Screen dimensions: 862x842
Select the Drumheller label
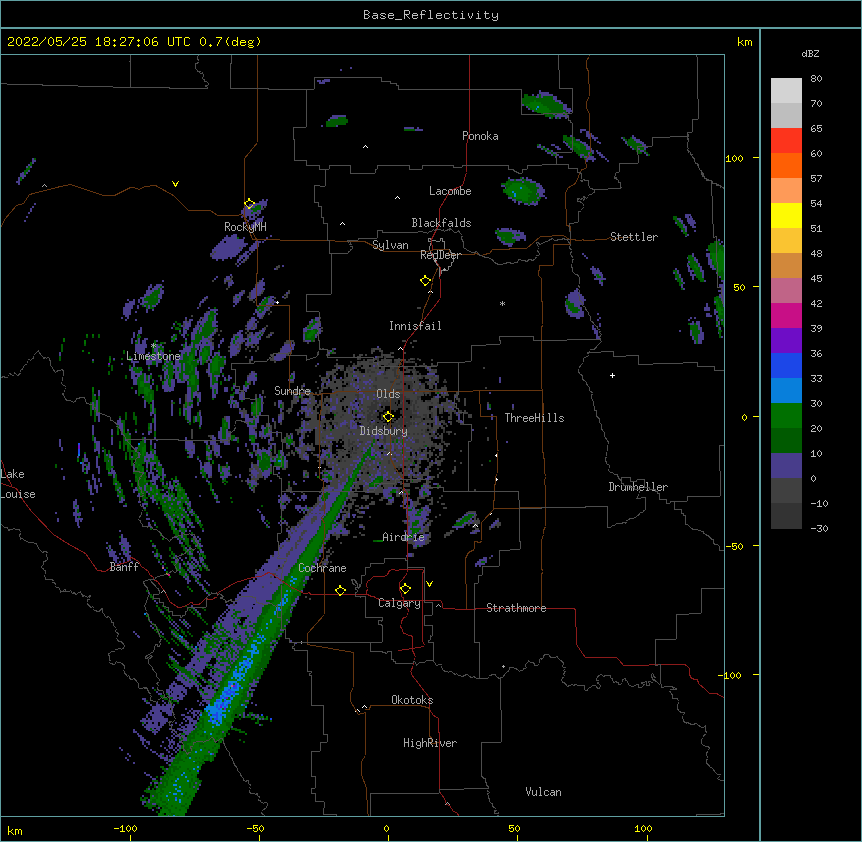(x=638, y=487)
